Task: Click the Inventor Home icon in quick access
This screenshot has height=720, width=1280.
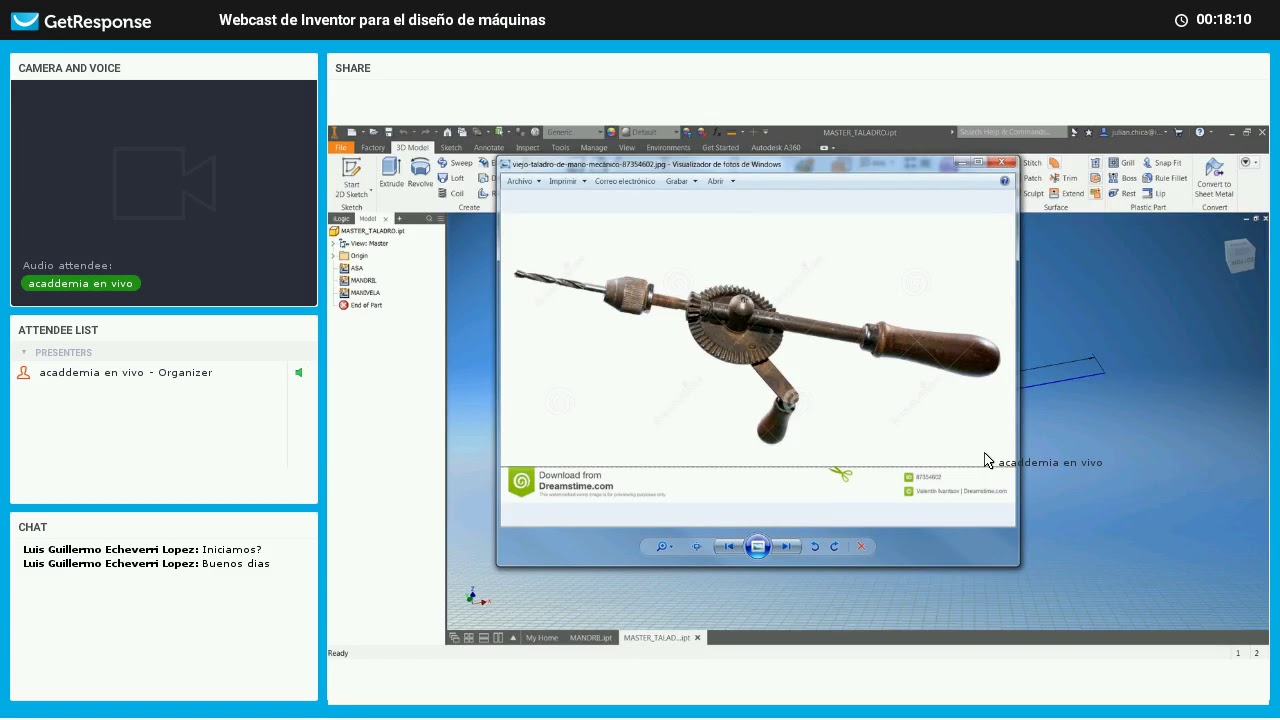Action: pyautogui.click(x=447, y=132)
